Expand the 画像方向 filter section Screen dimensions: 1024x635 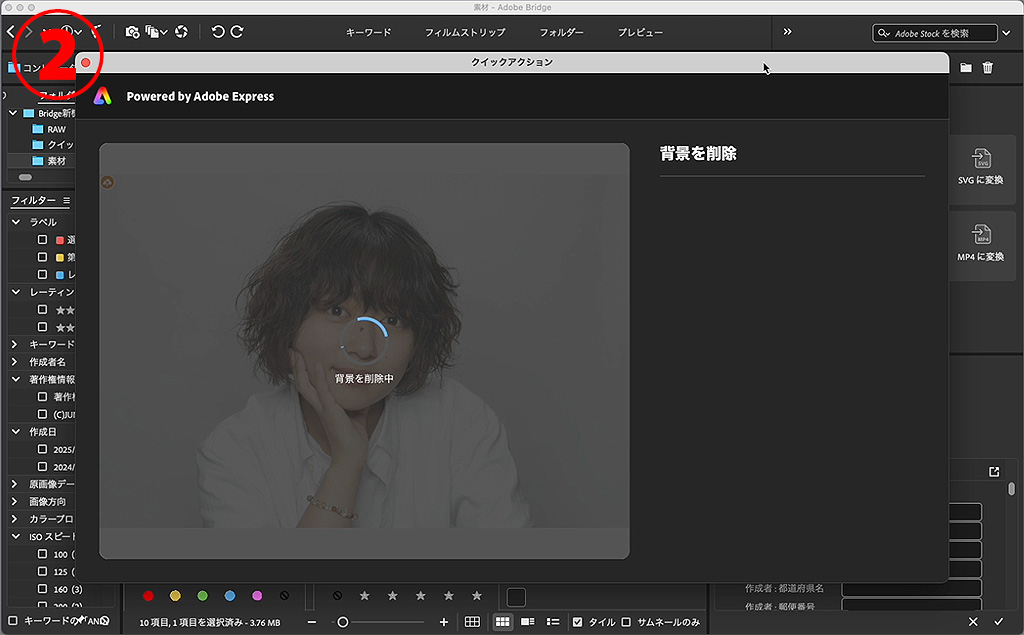click(15, 501)
